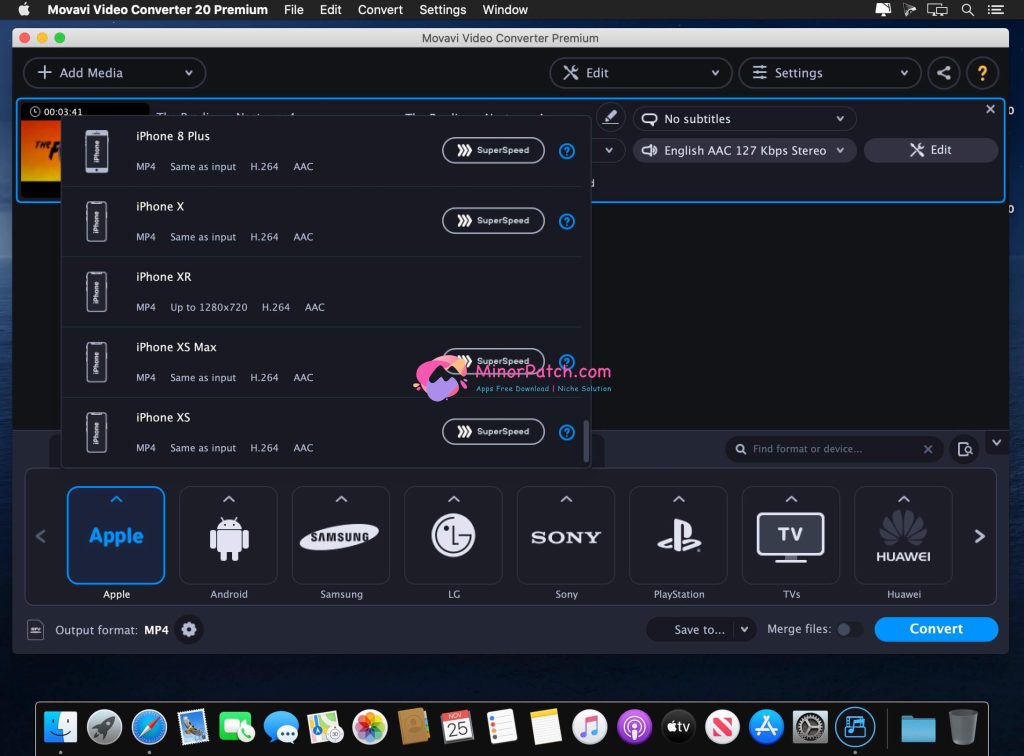Select the TVs device category
The width and height of the screenshot is (1024, 756).
[x=791, y=536]
